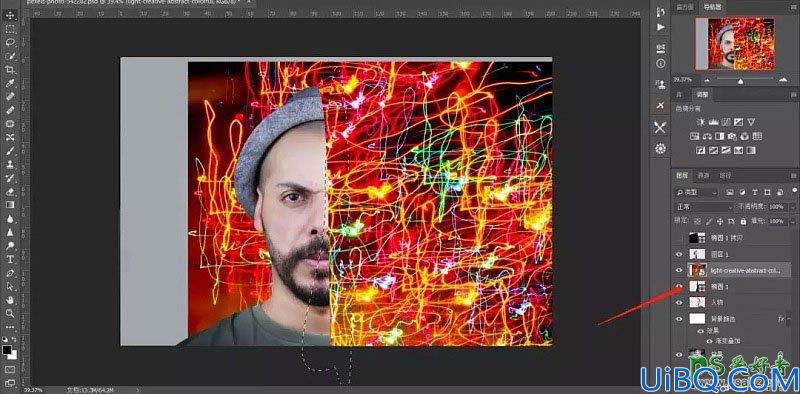Screen dimensions: 800x394
Task: Toggle eye icon of layer above light-creative layer
Action: pos(679,254)
